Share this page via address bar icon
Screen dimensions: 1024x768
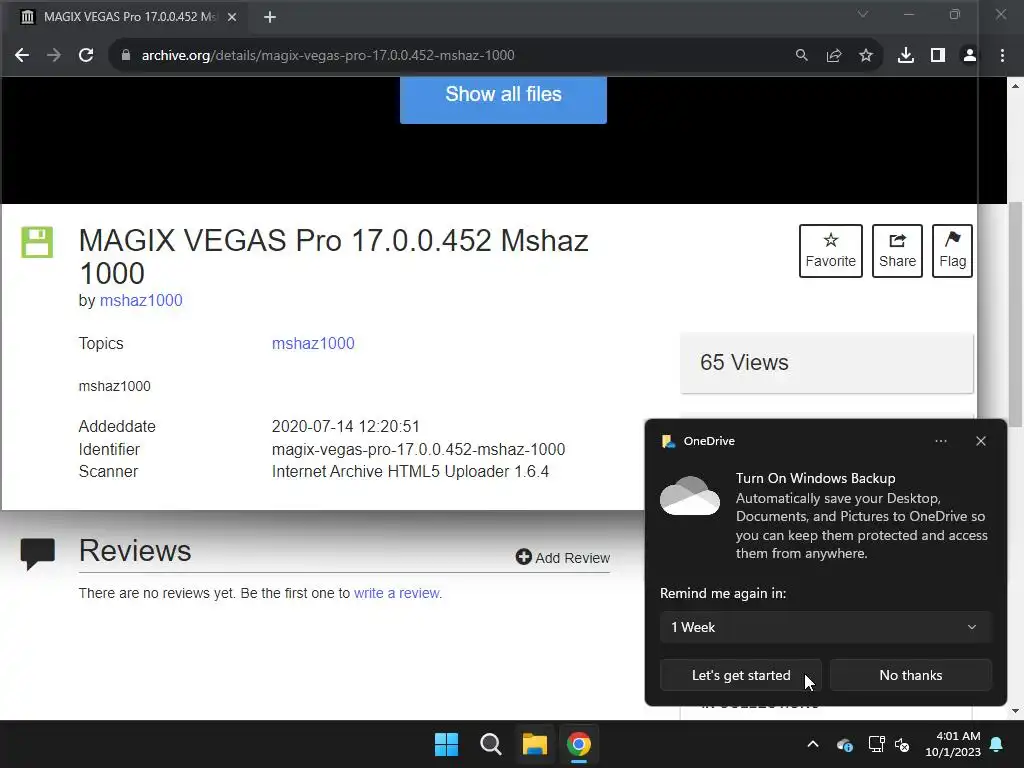point(834,56)
